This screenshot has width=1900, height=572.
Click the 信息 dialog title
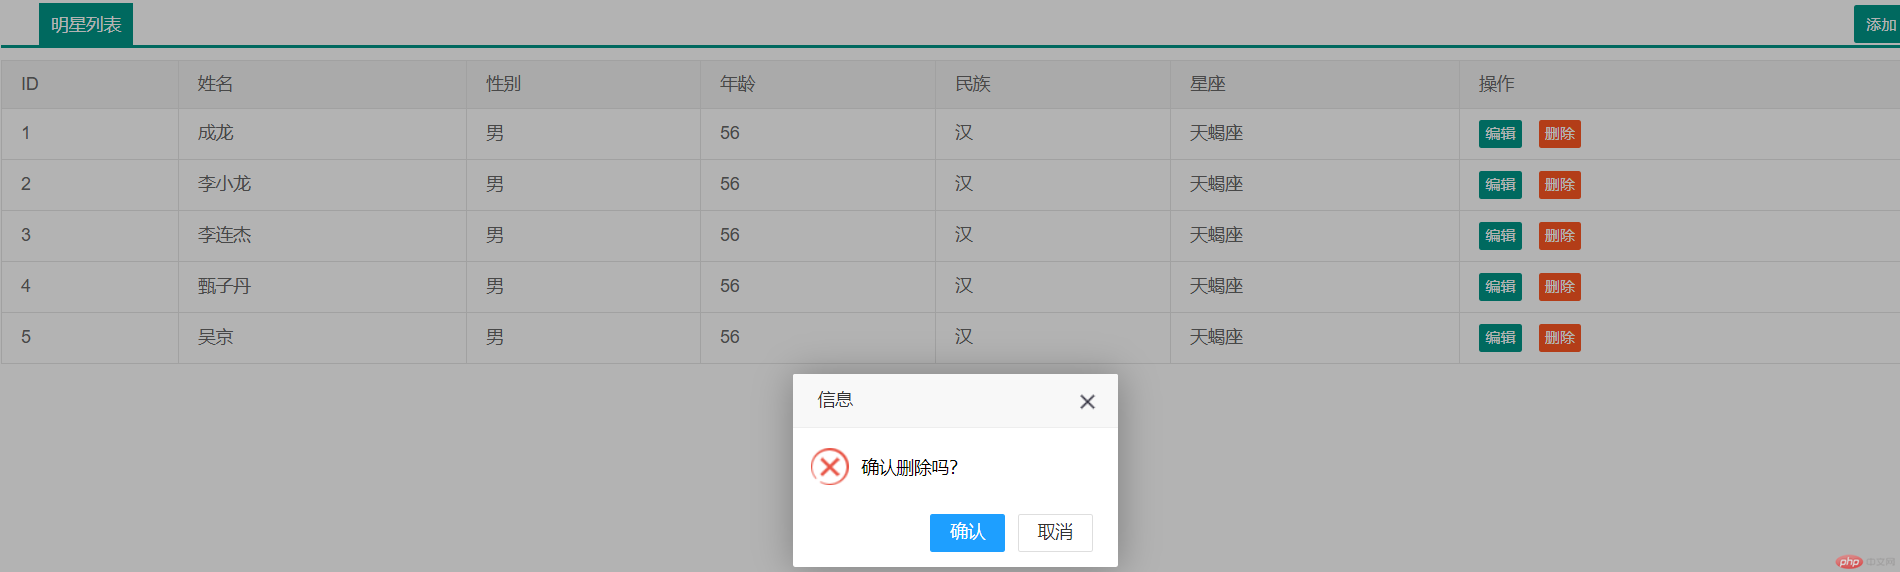[835, 400]
